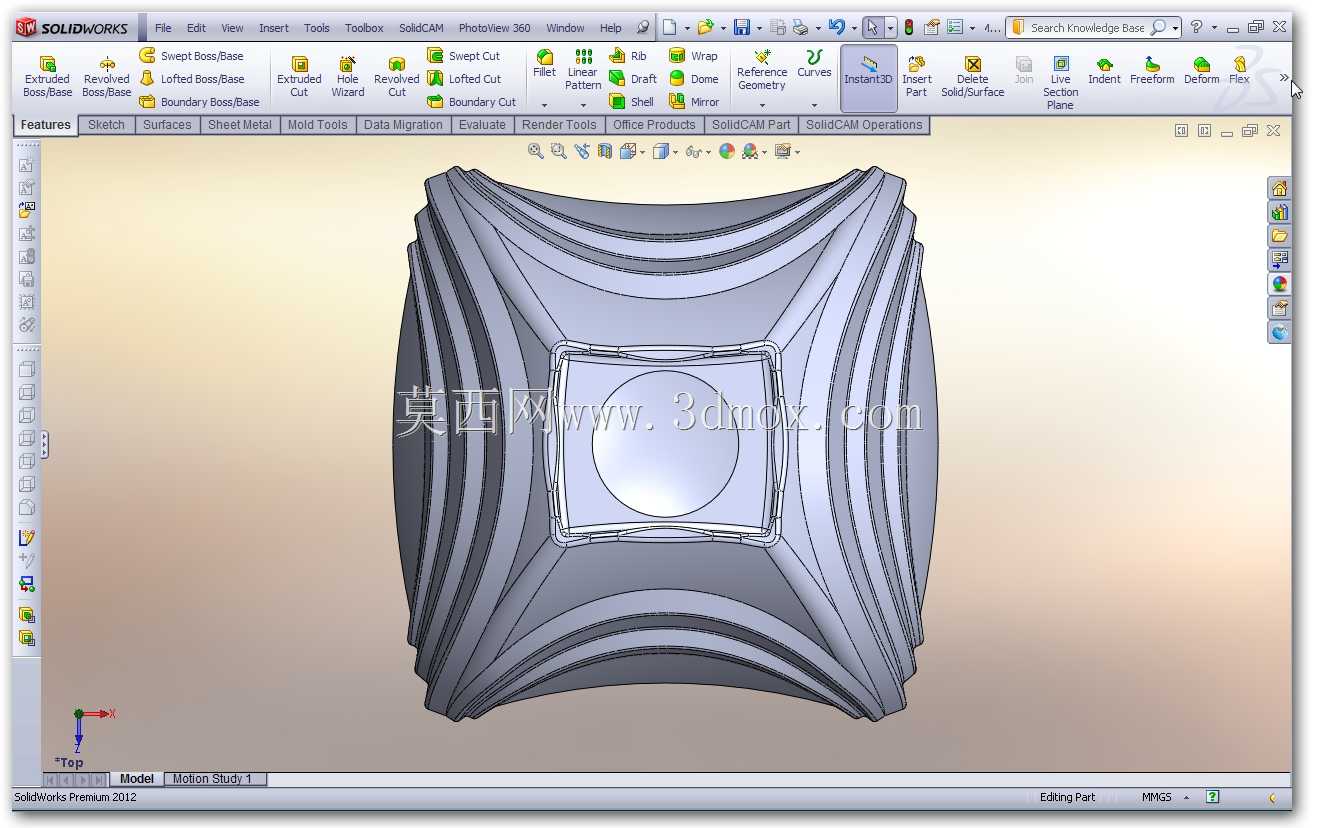Choose the Lofted Boss/Base feature

point(191,79)
